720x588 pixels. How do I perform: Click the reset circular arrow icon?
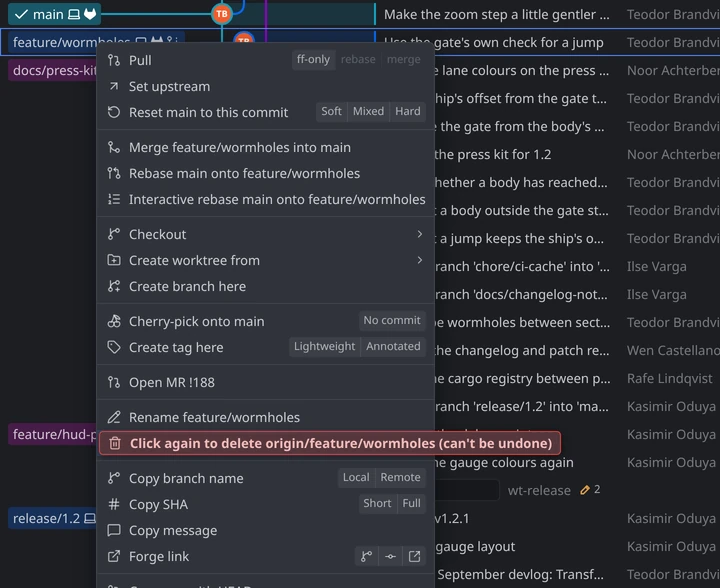click(114, 112)
